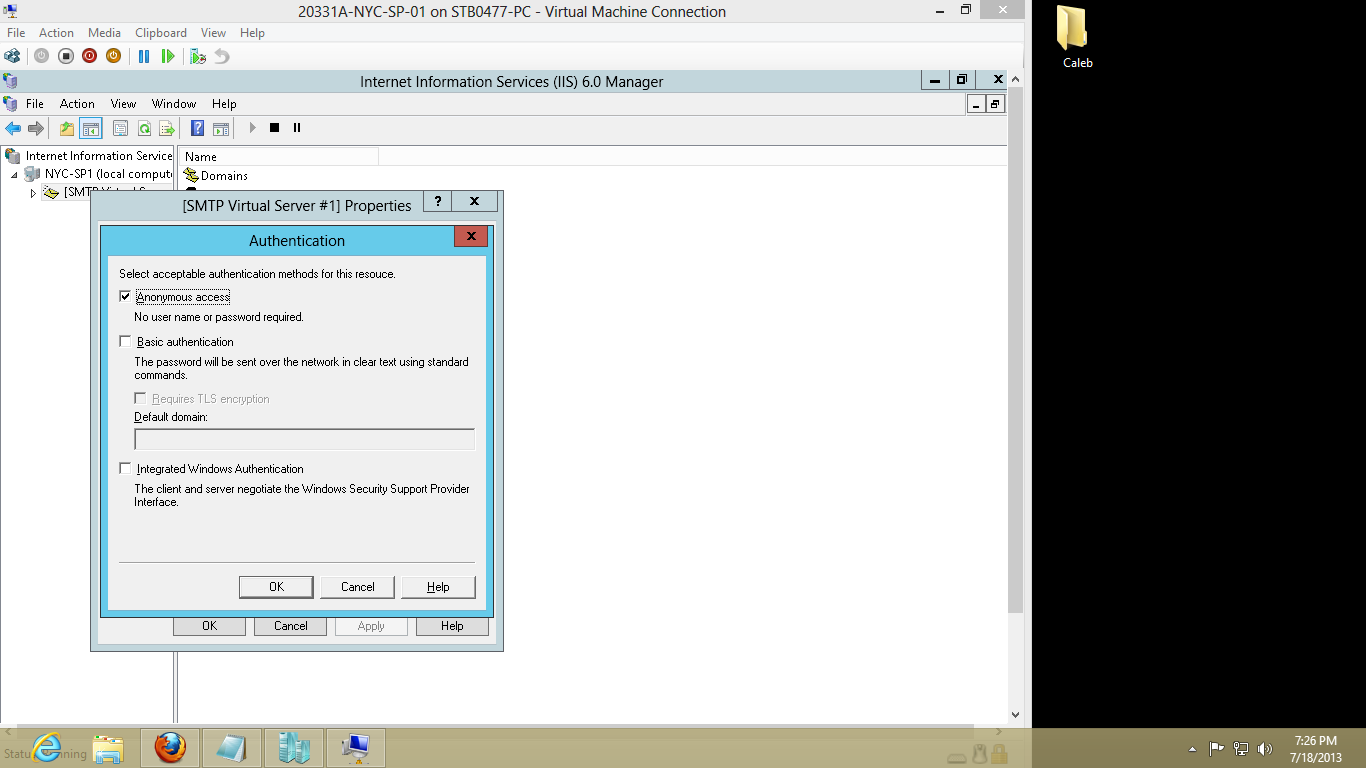Open Server Manager icon on the taskbar

point(294,748)
